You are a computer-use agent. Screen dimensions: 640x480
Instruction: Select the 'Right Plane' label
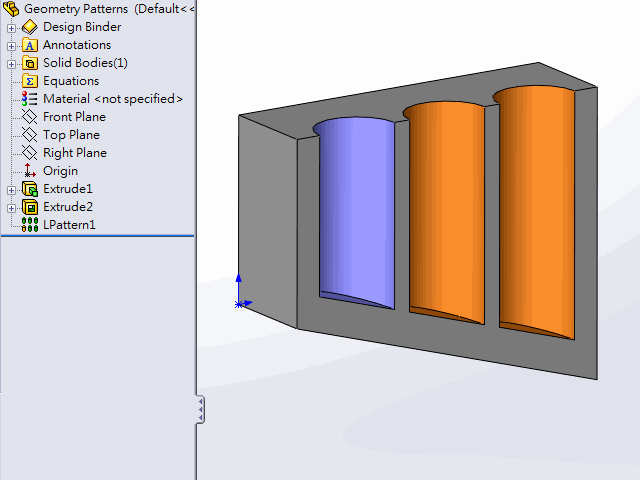75,153
